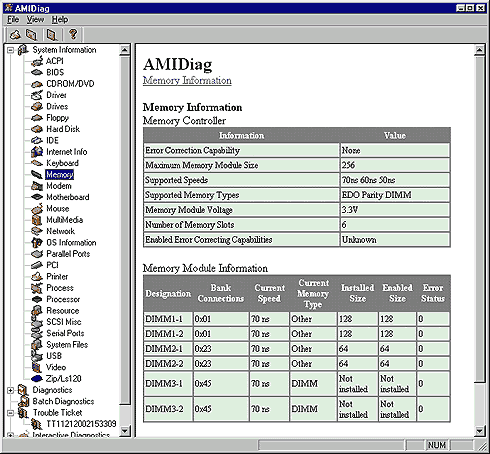Select Process in the tree
Viewport: 490px width, 454px height.
click(60, 288)
